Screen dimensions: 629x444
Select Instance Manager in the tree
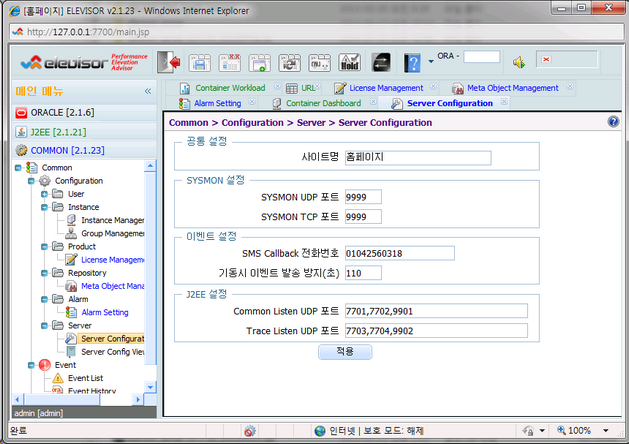click(112, 220)
